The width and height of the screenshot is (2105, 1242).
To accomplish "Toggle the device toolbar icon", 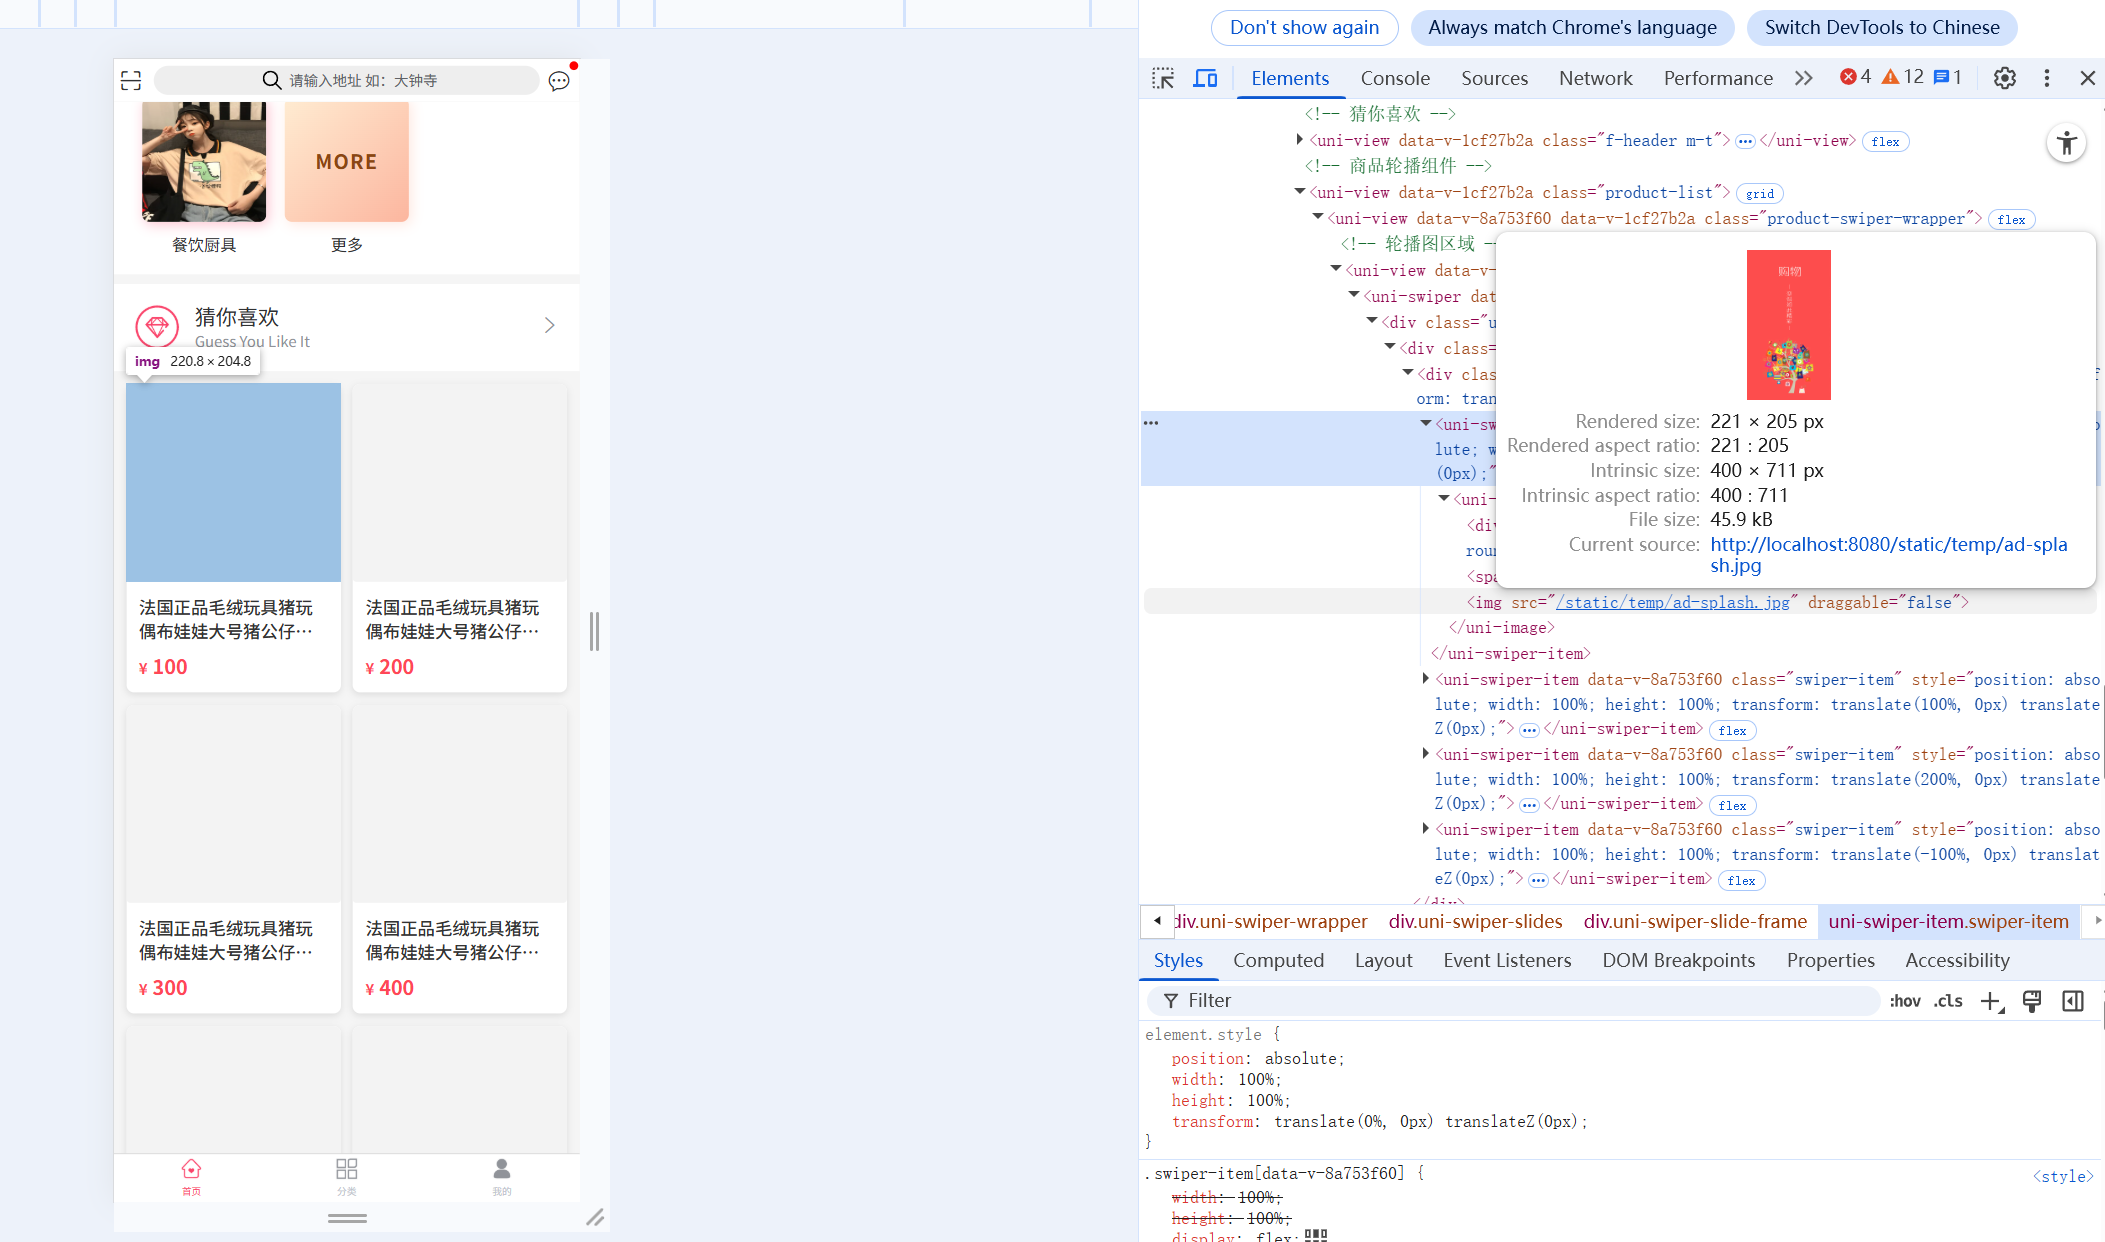I will click(1206, 78).
